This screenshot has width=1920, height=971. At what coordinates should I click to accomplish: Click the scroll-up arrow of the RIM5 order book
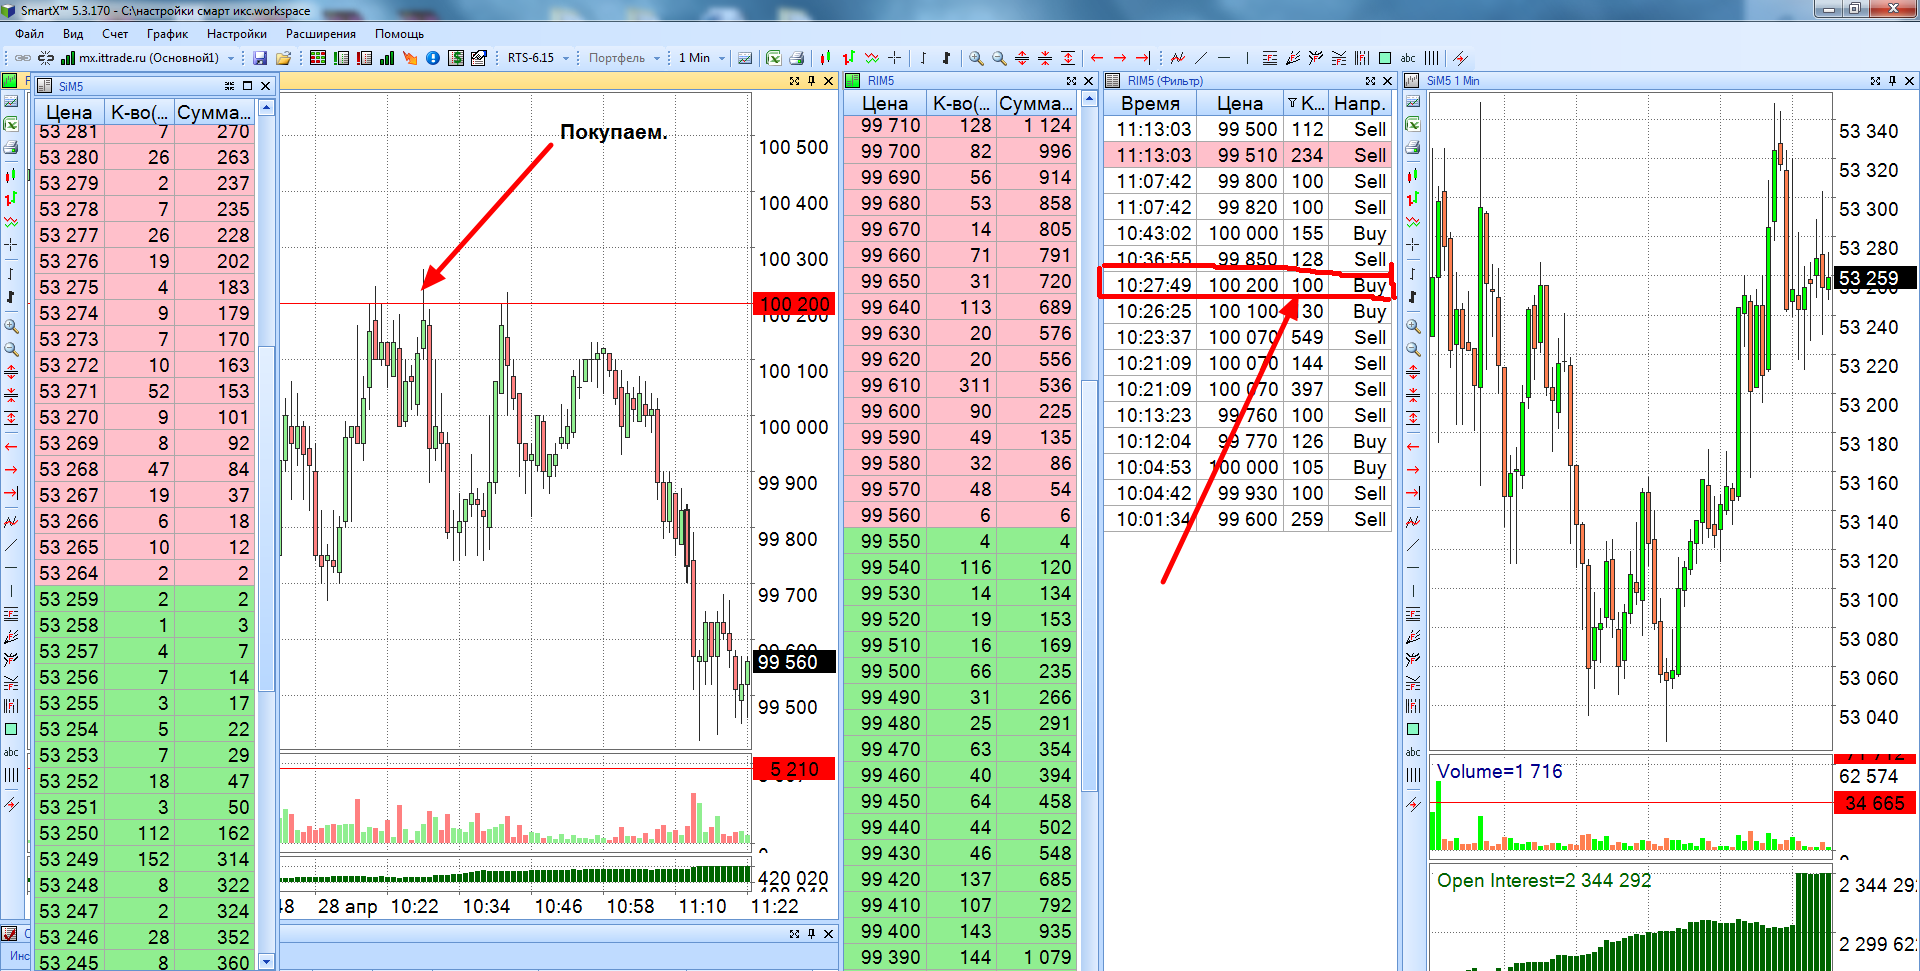[1090, 100]
